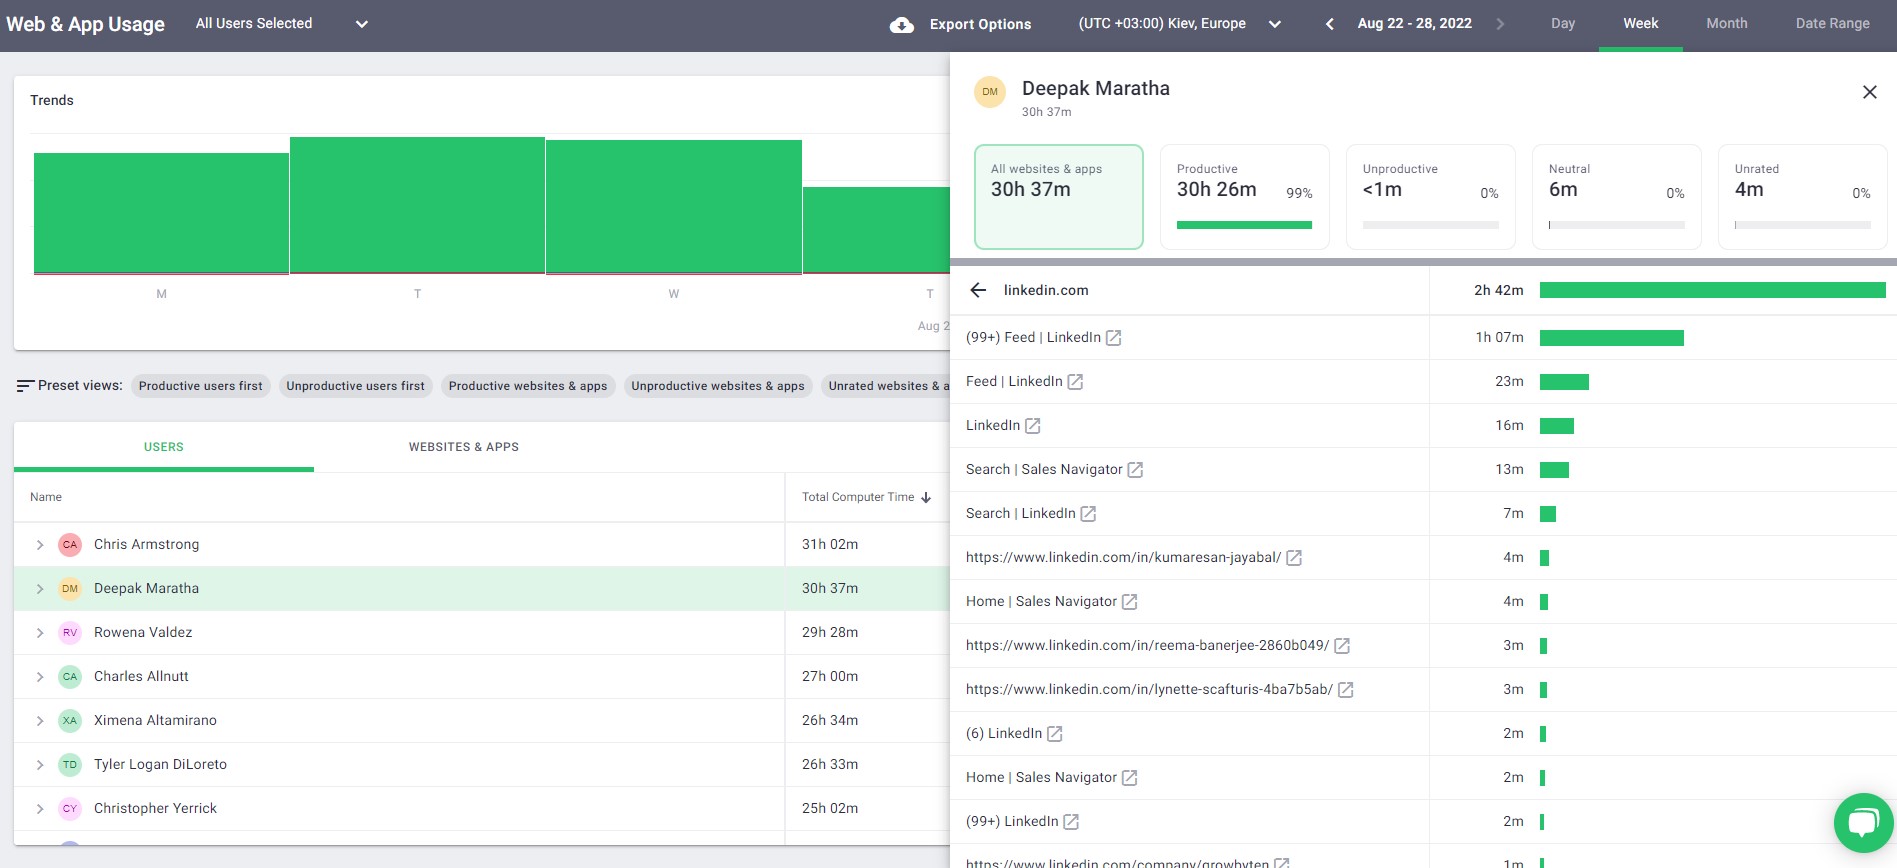
Task: Select the Productive 30h 26m filter card
Action: click(x=1244, y=197)
